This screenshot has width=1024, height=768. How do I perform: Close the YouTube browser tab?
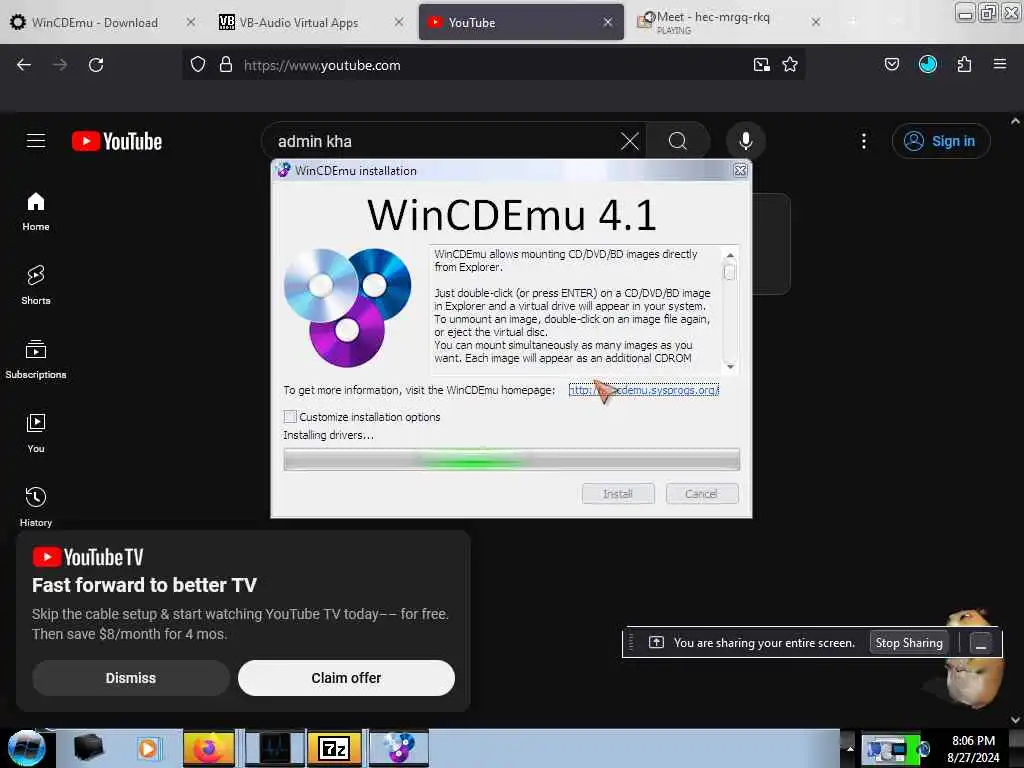tap(608, 22)
